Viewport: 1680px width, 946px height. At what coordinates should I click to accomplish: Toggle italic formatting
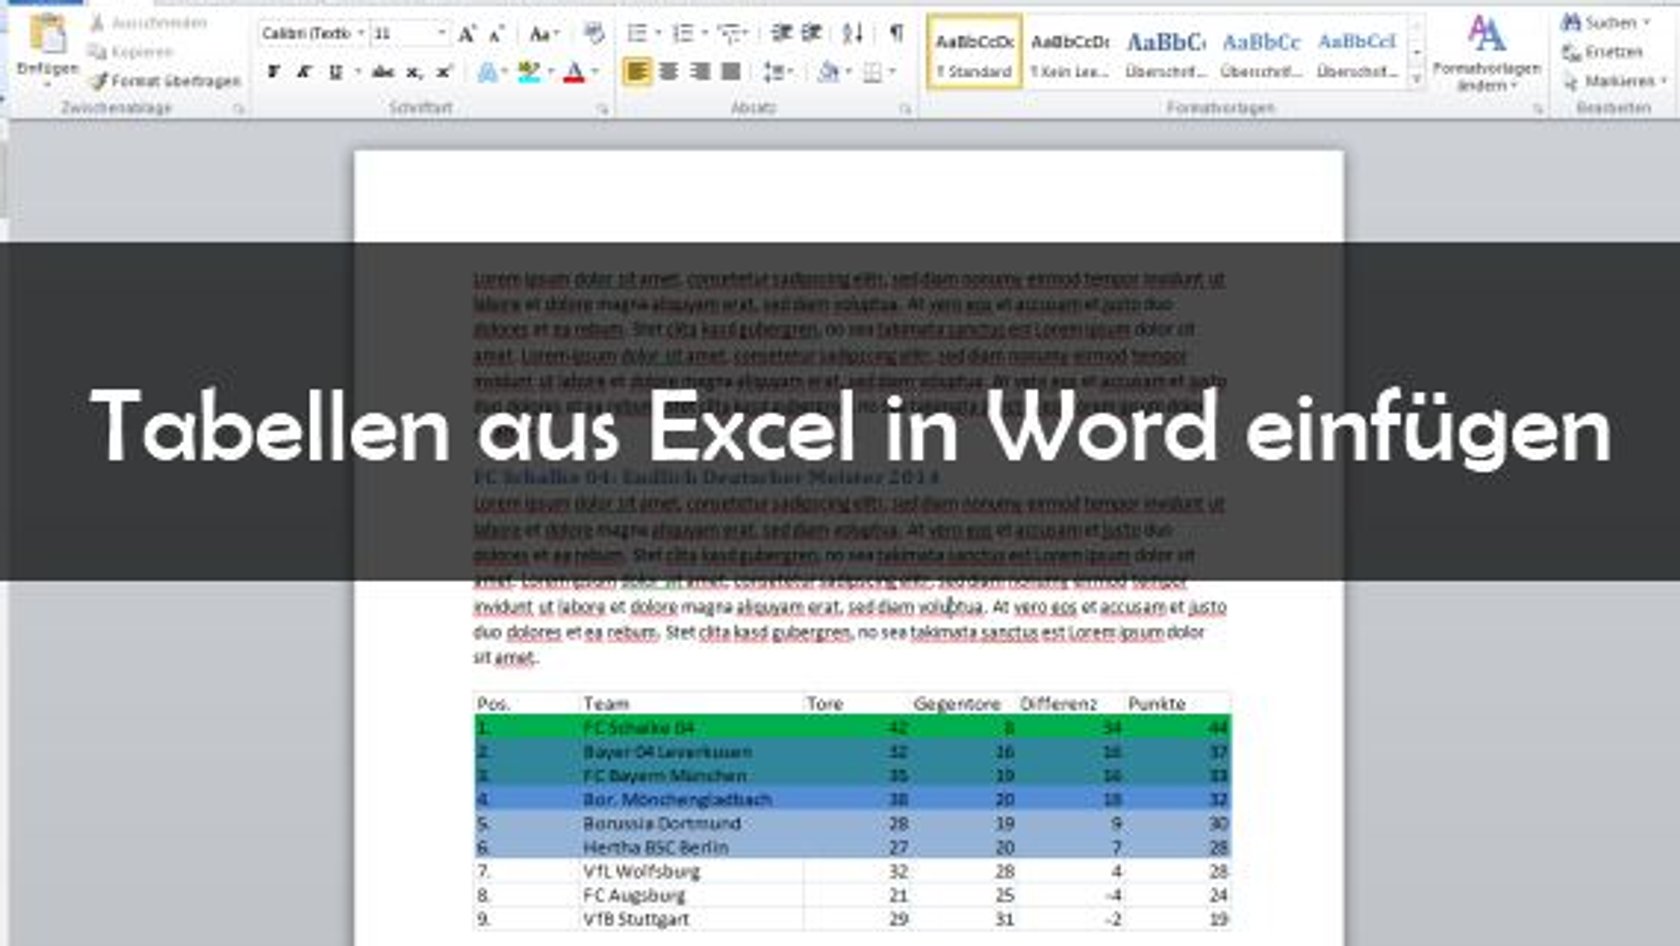click(x=304, y=72)
